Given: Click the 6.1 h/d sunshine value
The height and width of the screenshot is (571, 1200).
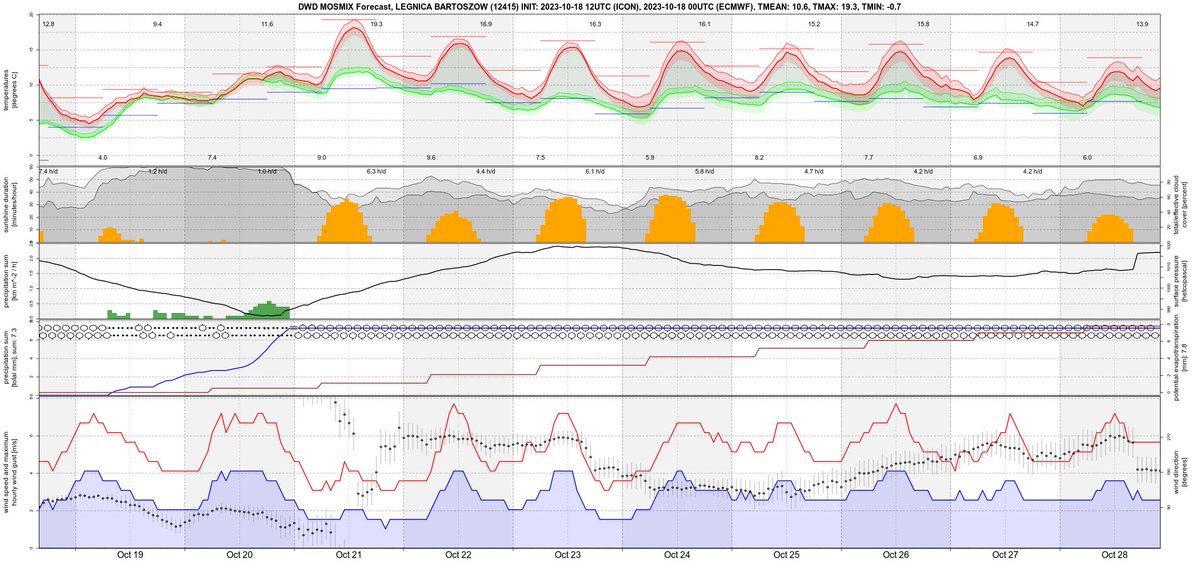Looking at the screenshot, I should click(x=595, y=172).
